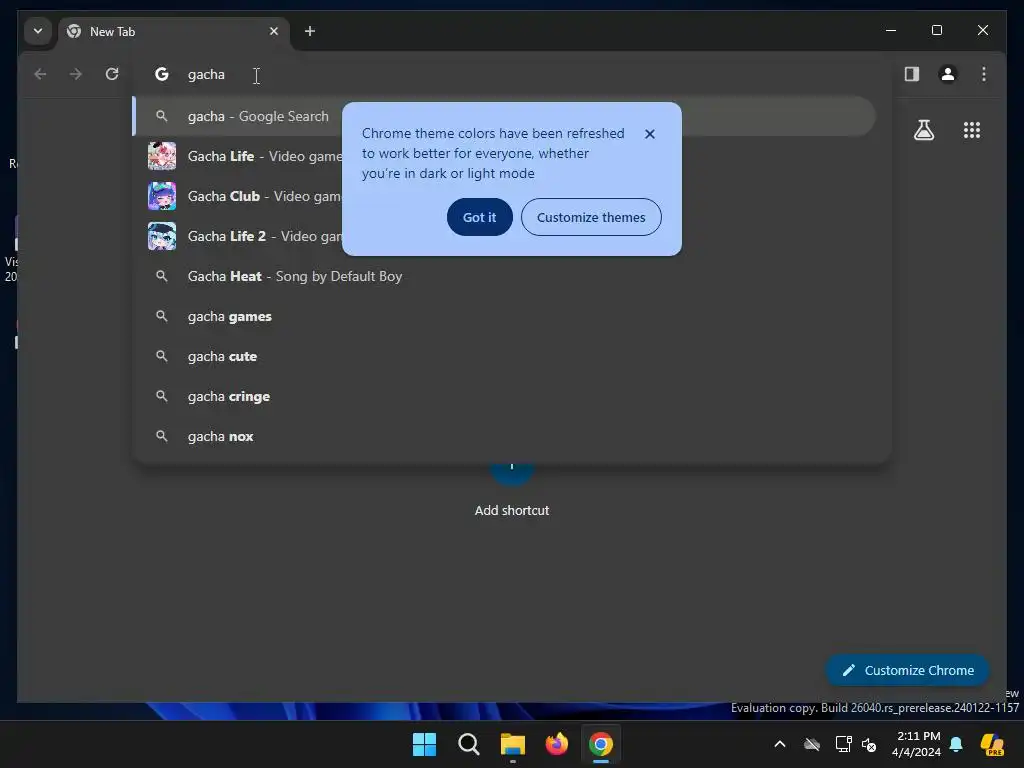Expand the hidden system tray icons
This screenshot has height=768, width=1024.
pos(780,744)
